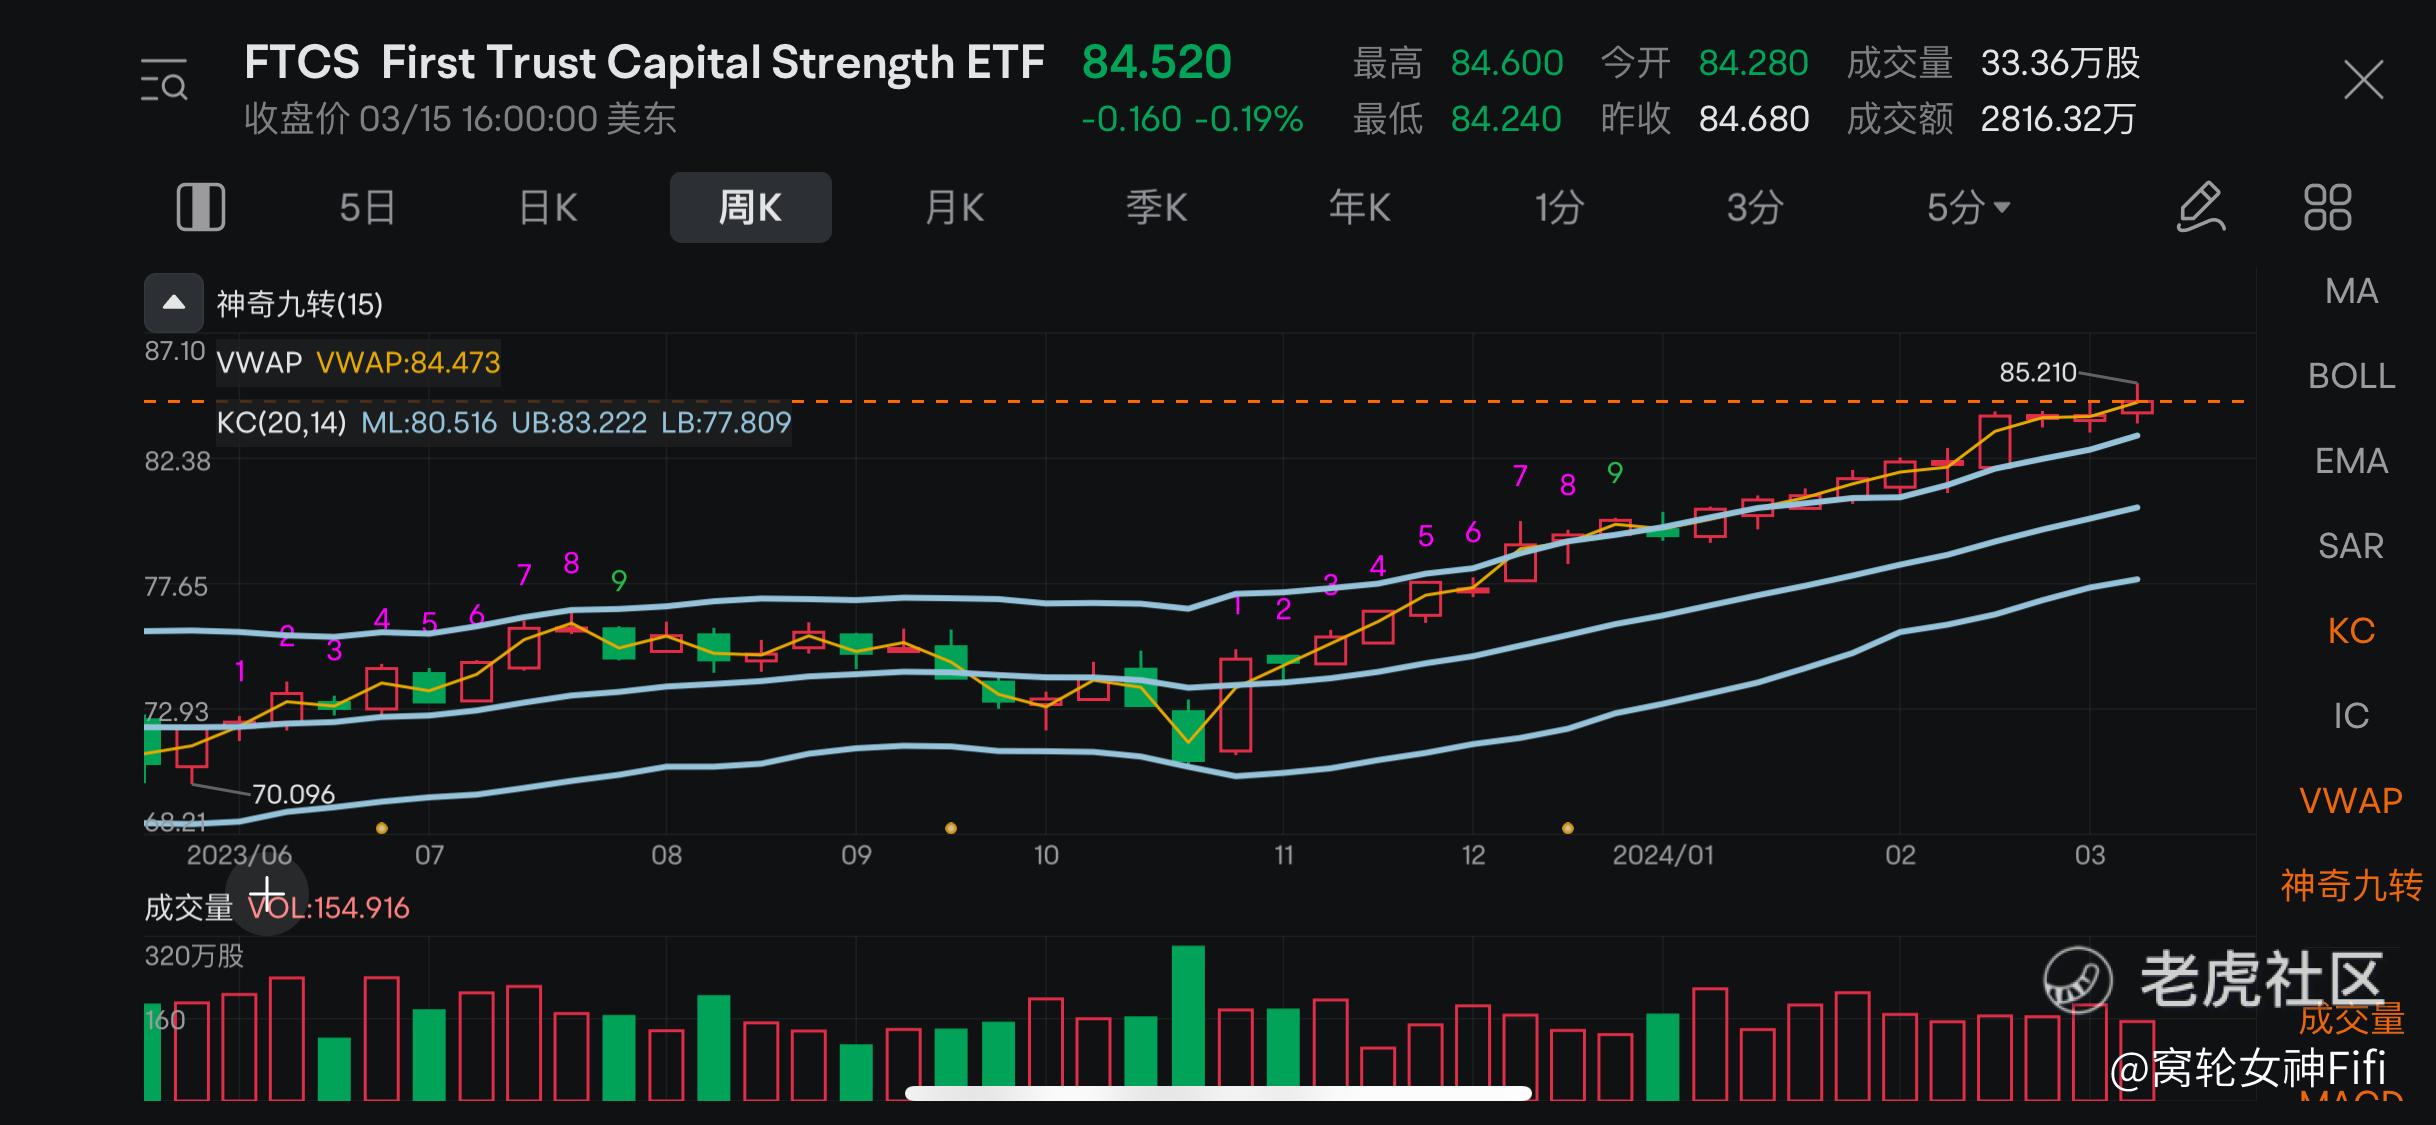Tap the crosshair plus icon
The height and width of the screenshot is (1125, 2436).
click(x=267, y=893)
